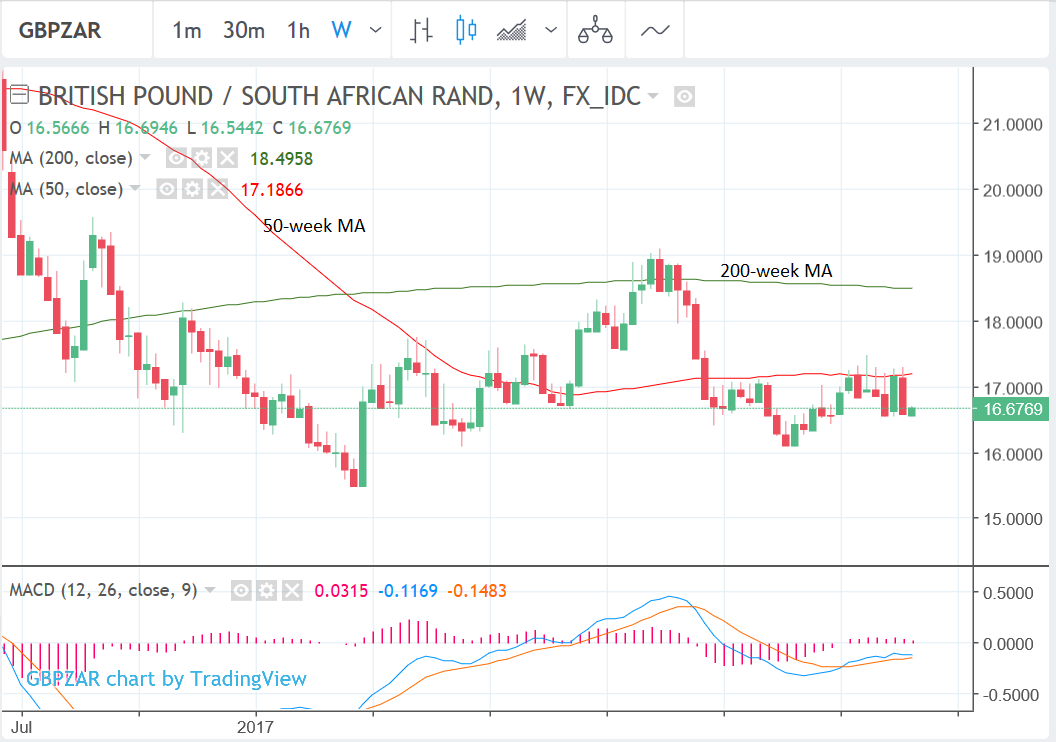Click the wavy line icon in toolbar
Image resolution: width=1056 pixels, height=742 pixels.
(655, 30)
